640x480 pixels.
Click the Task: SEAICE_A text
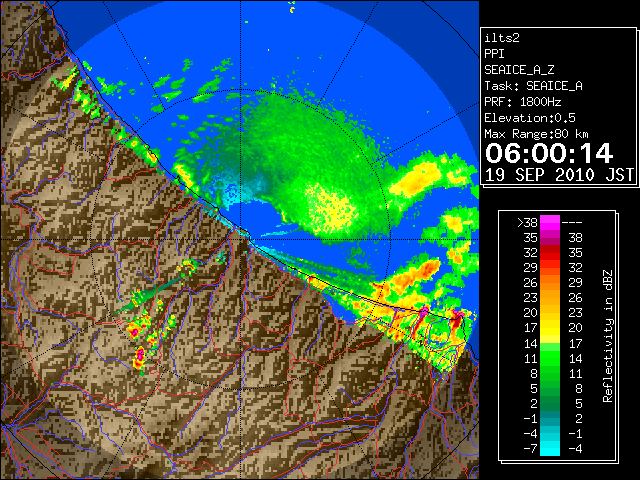[x=533, y=86]
